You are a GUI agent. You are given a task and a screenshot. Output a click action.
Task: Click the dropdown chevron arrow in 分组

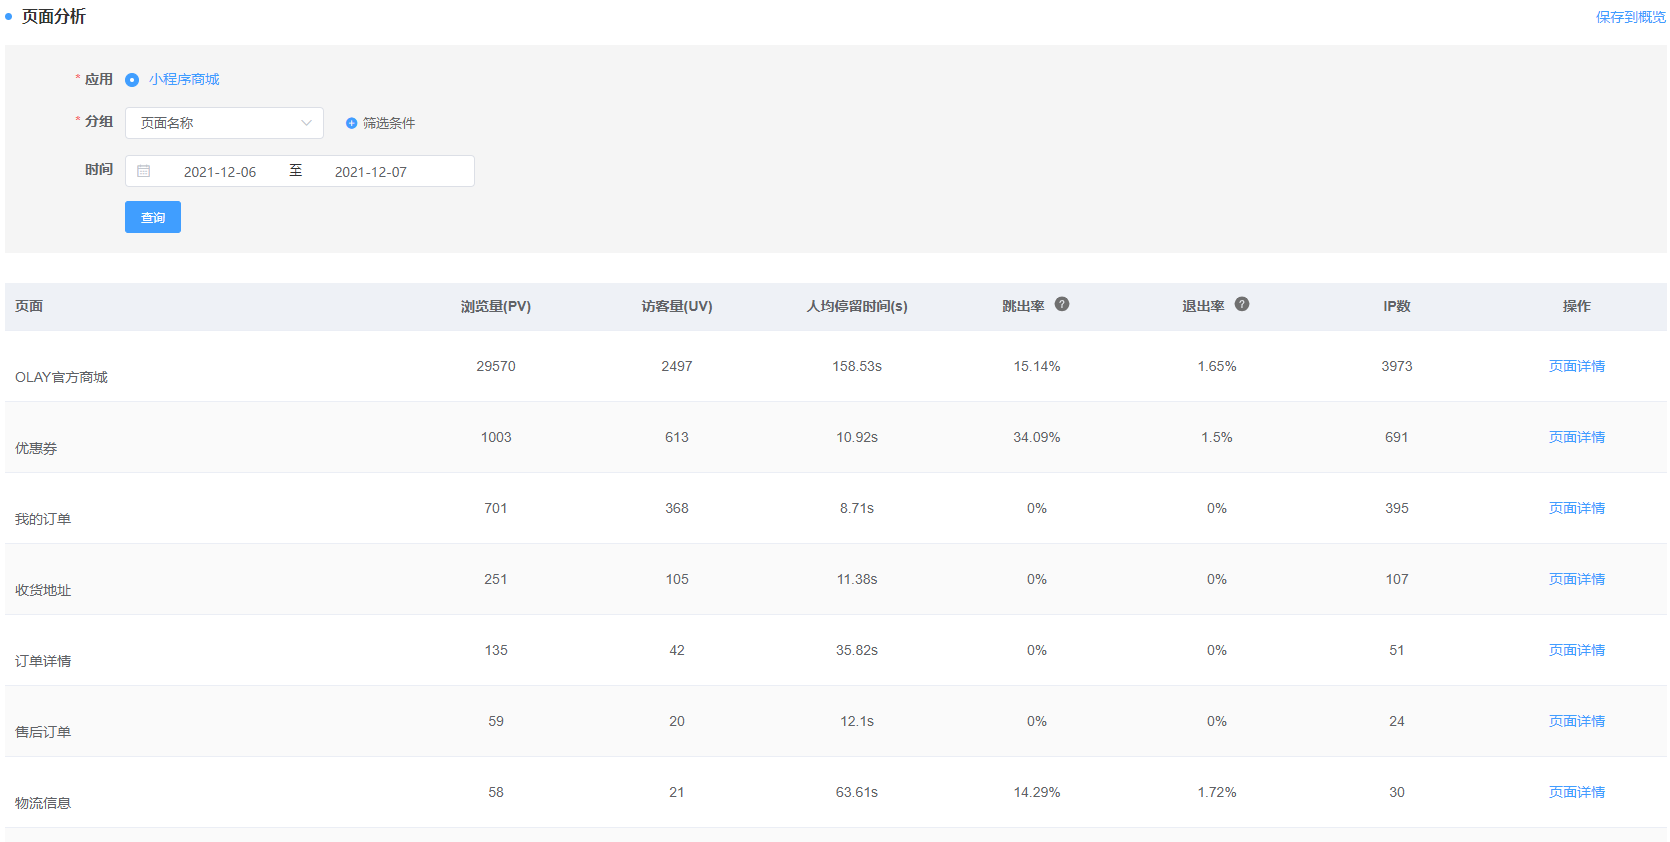coord(306,123)
